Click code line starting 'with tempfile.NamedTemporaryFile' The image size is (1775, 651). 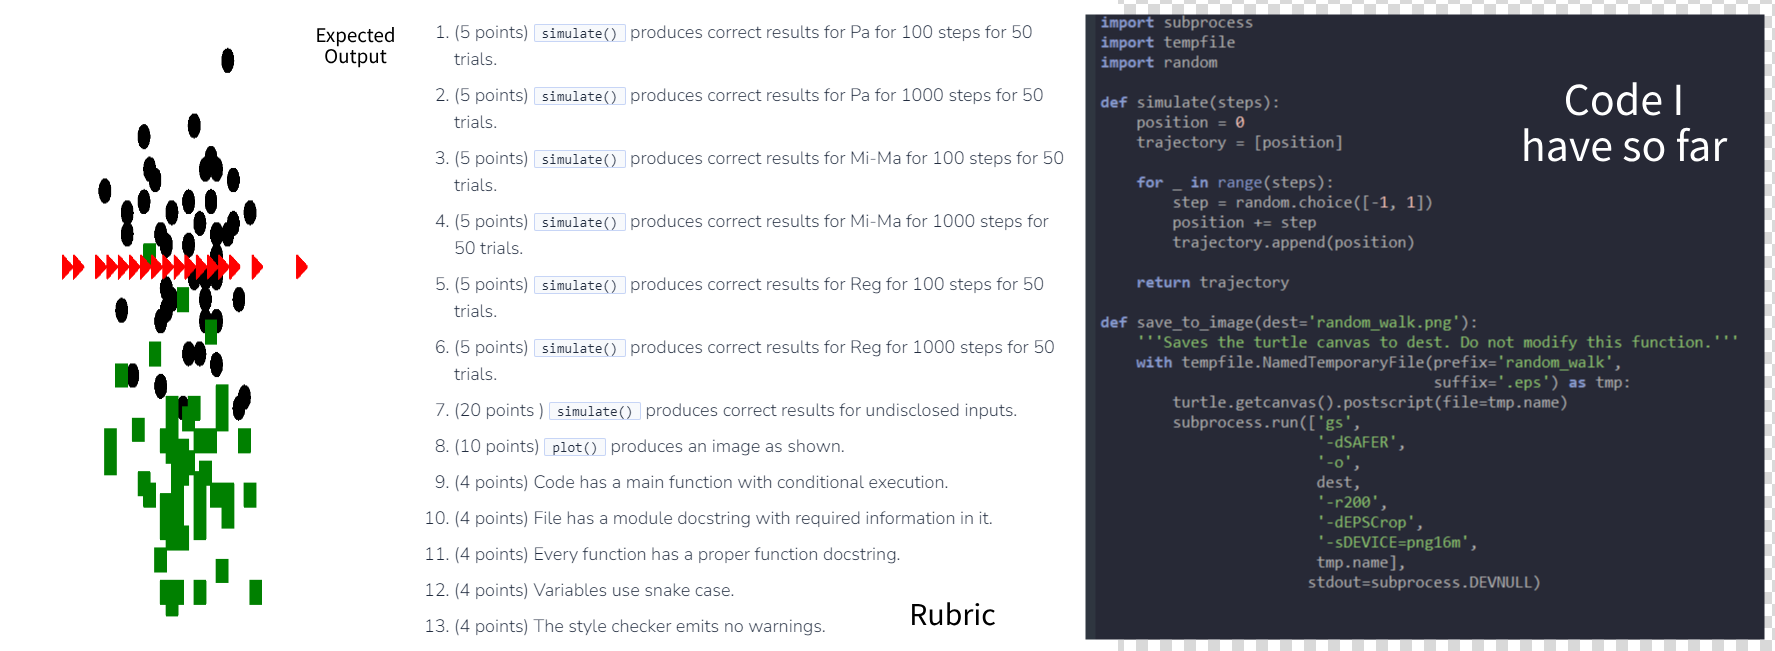pos(1378,362)
